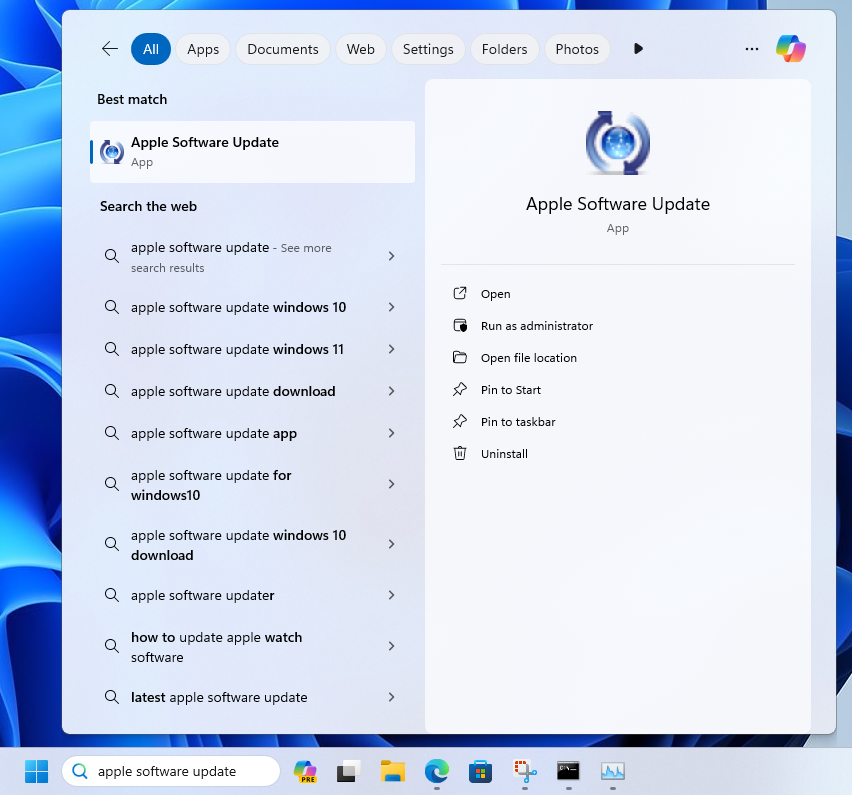Click Pin to Start

tap(511, 390)
